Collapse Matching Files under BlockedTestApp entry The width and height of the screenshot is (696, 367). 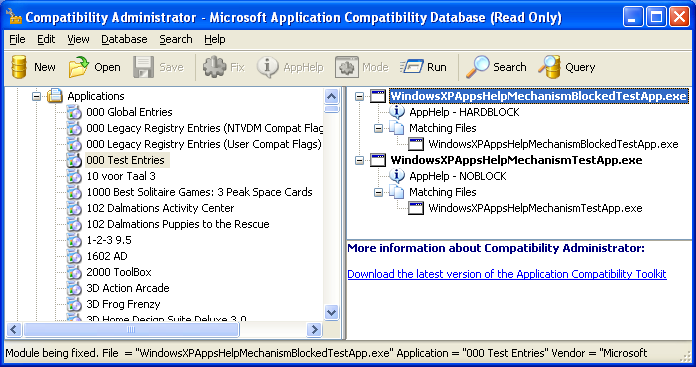(x=379, y=128)
